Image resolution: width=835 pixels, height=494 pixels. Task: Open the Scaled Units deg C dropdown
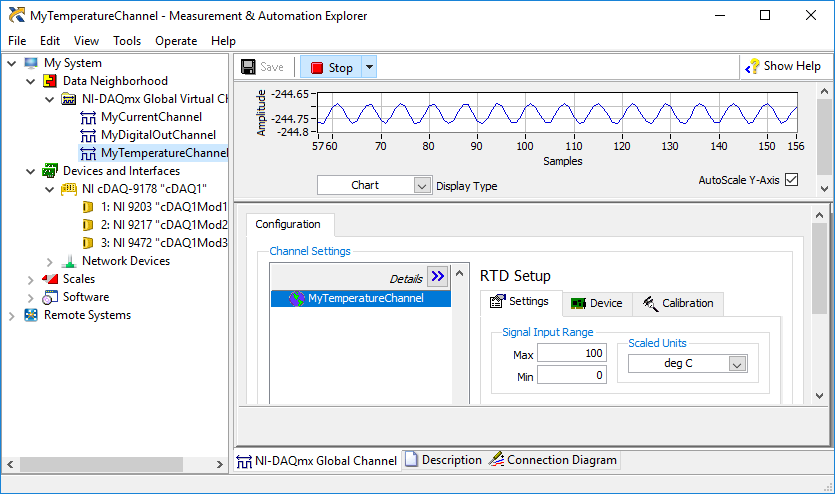pyautogui.click(x=687, y=364)
